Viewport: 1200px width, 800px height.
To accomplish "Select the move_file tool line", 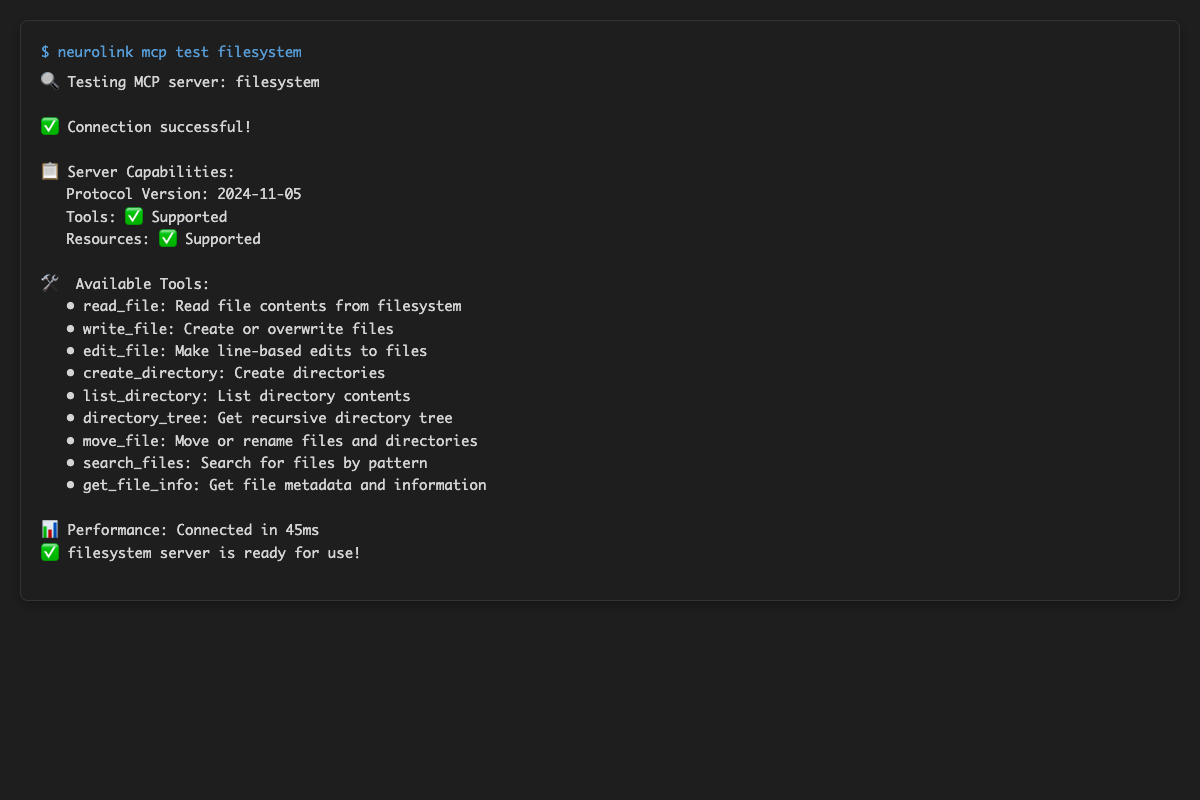I will pyautogui.click(x=280, y=441).
